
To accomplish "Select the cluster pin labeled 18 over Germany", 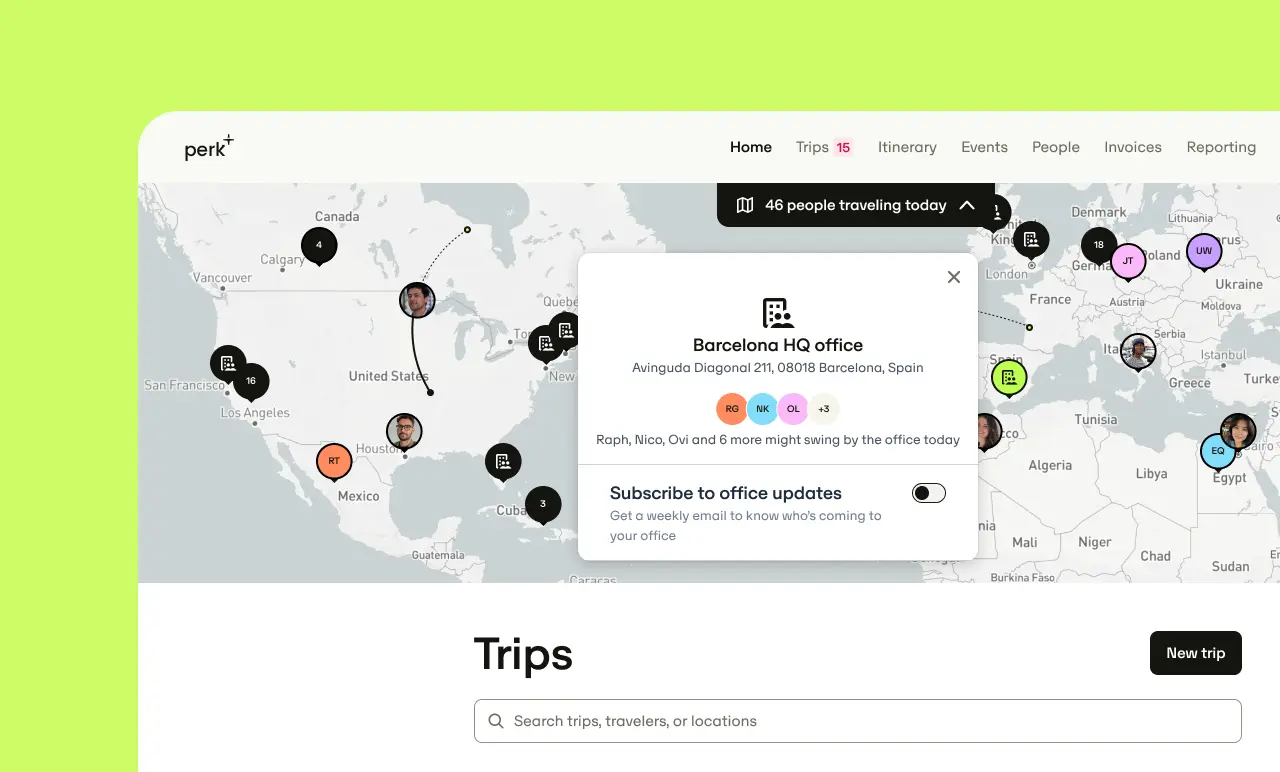I will (x=1099, y=246).
